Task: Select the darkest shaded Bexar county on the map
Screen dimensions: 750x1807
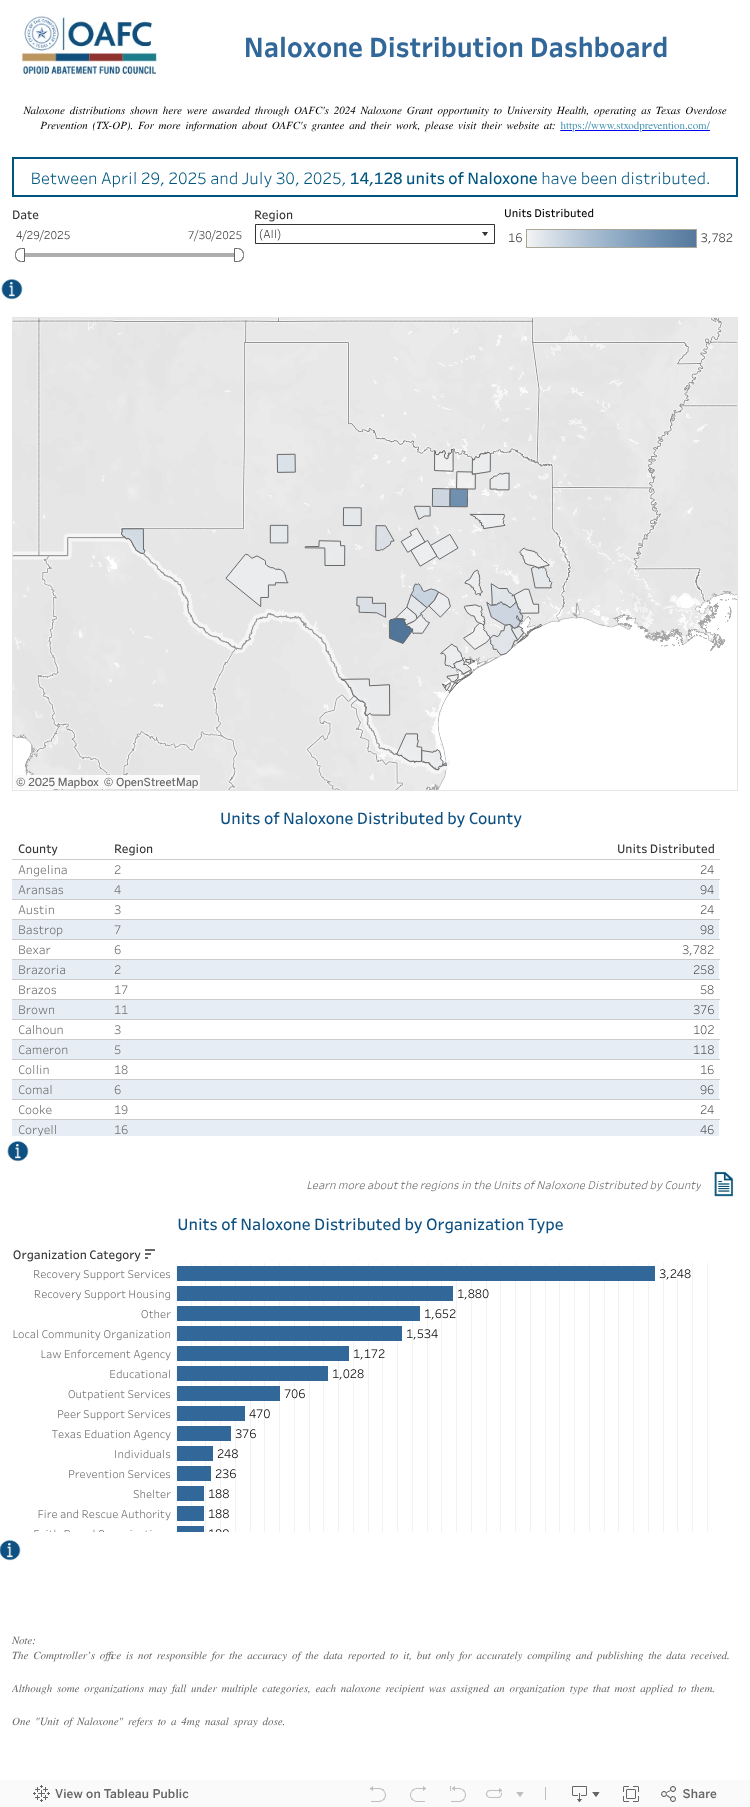Action: point(400,630)
